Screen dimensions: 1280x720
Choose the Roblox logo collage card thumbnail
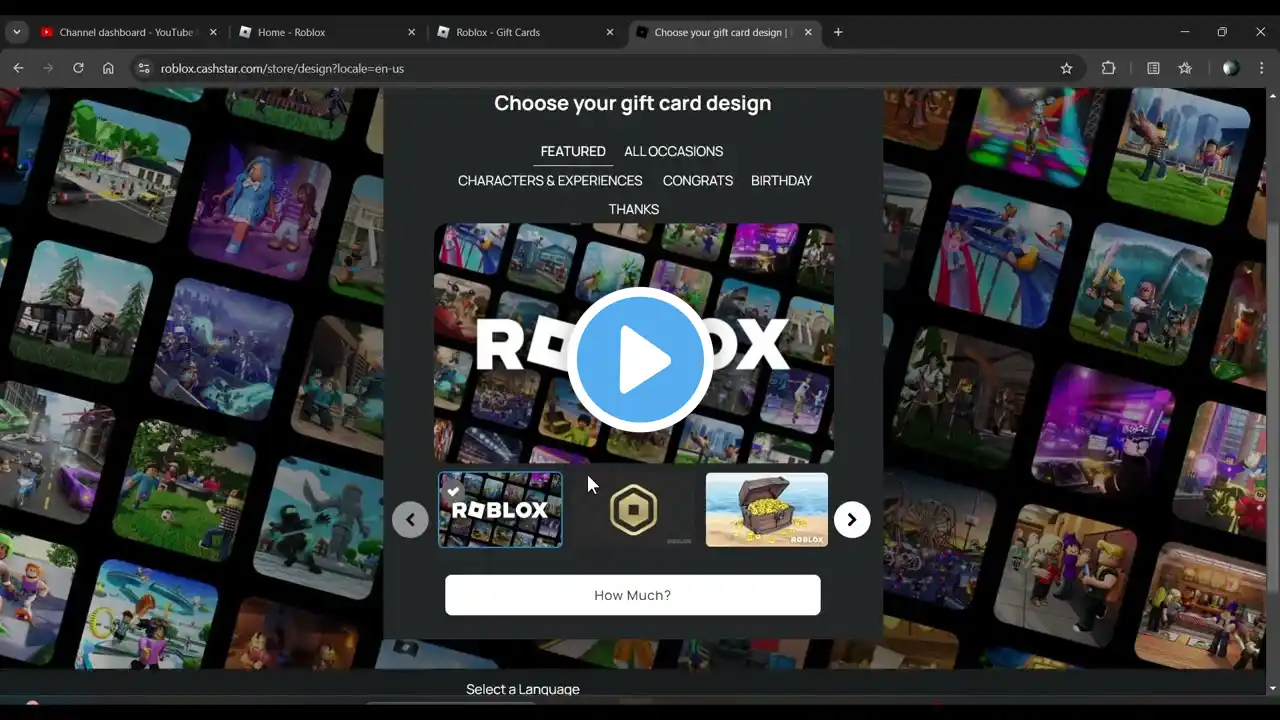tap(500, 509)
